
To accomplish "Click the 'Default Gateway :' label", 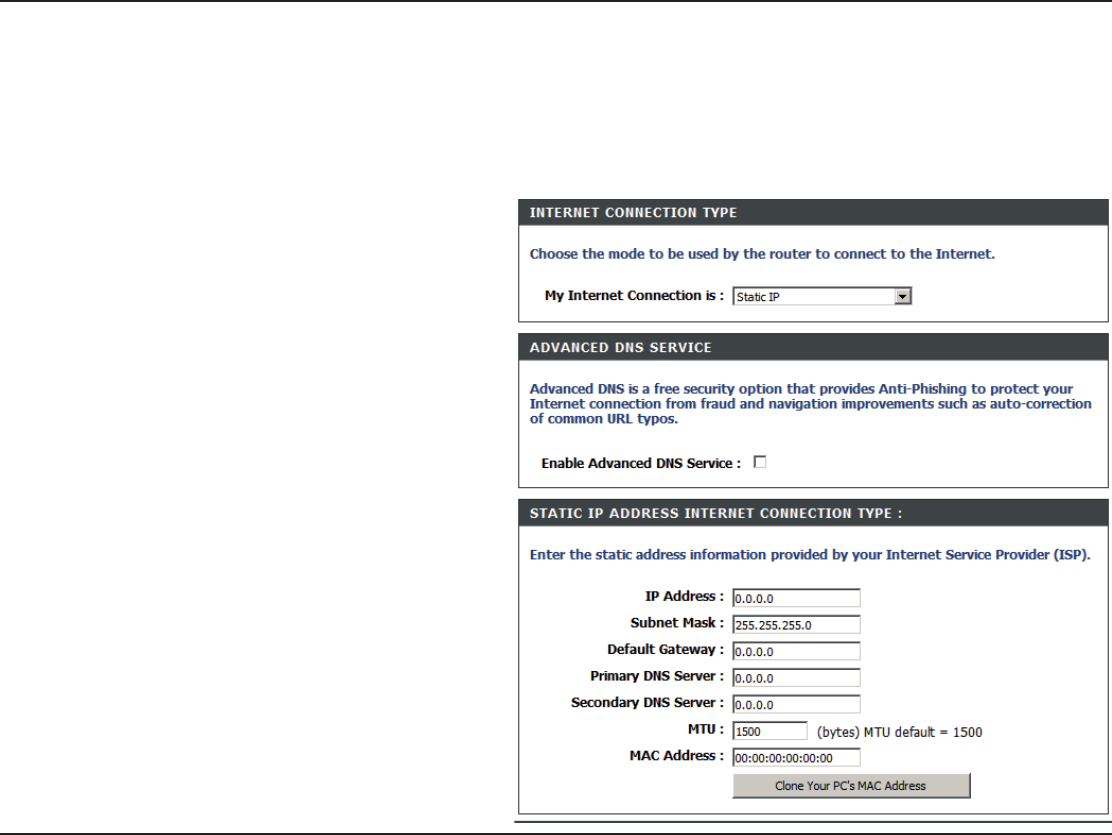I will point(665,649).
